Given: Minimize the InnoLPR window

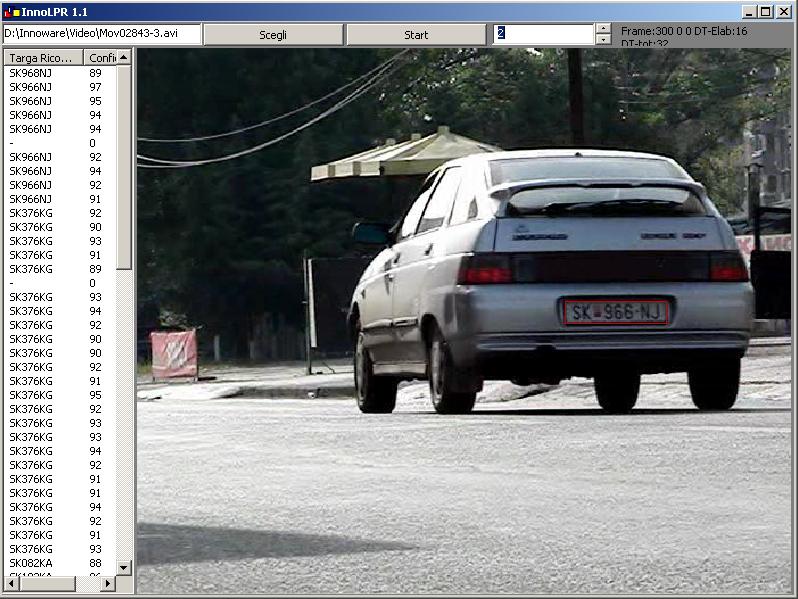Looking at the screenshot, I should tap(750, 11).
